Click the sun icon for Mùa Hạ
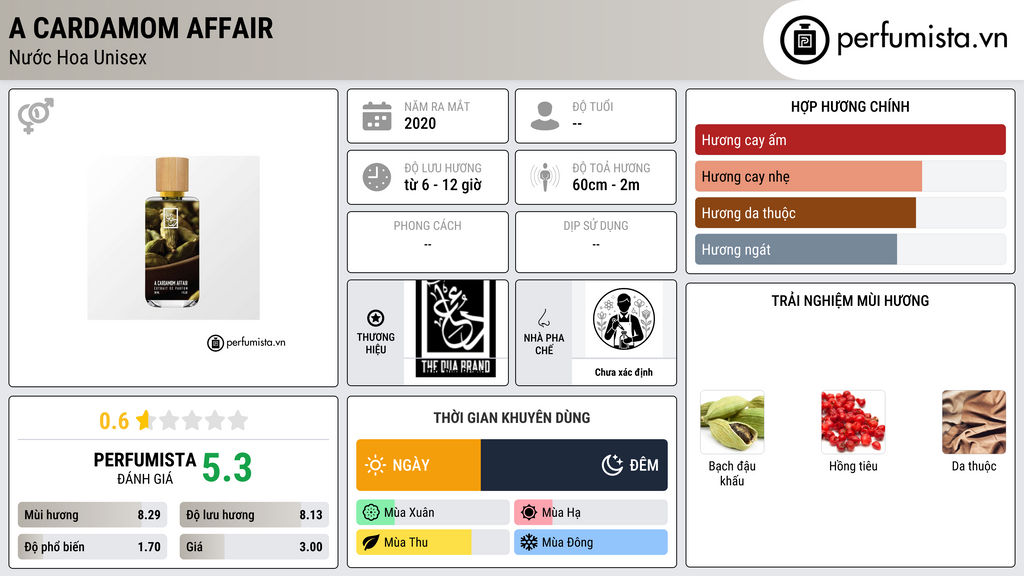Viewport: 1024px width, 576px height. point(529,513)
